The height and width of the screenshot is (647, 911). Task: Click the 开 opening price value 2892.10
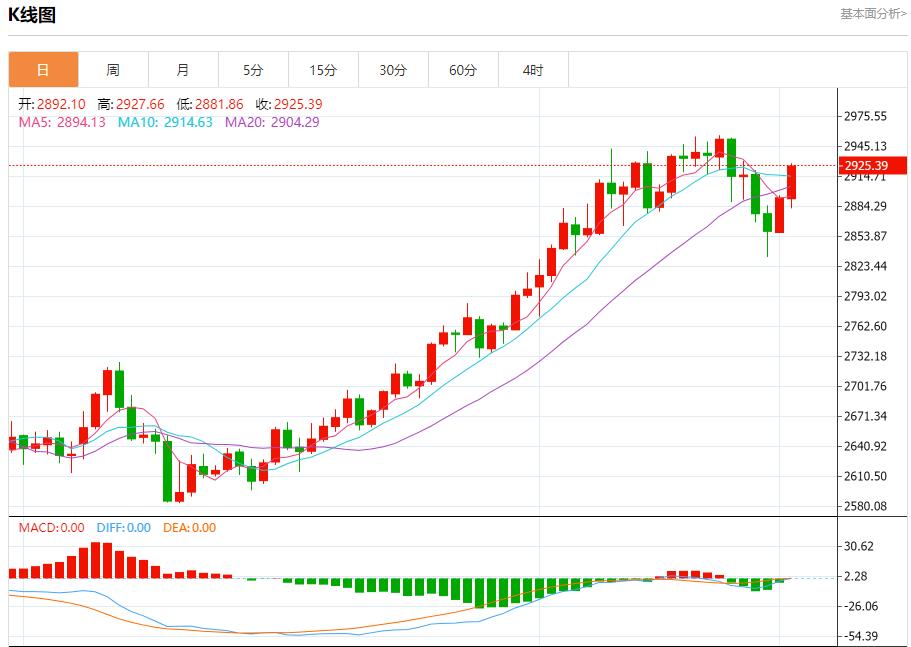(61, 104)
